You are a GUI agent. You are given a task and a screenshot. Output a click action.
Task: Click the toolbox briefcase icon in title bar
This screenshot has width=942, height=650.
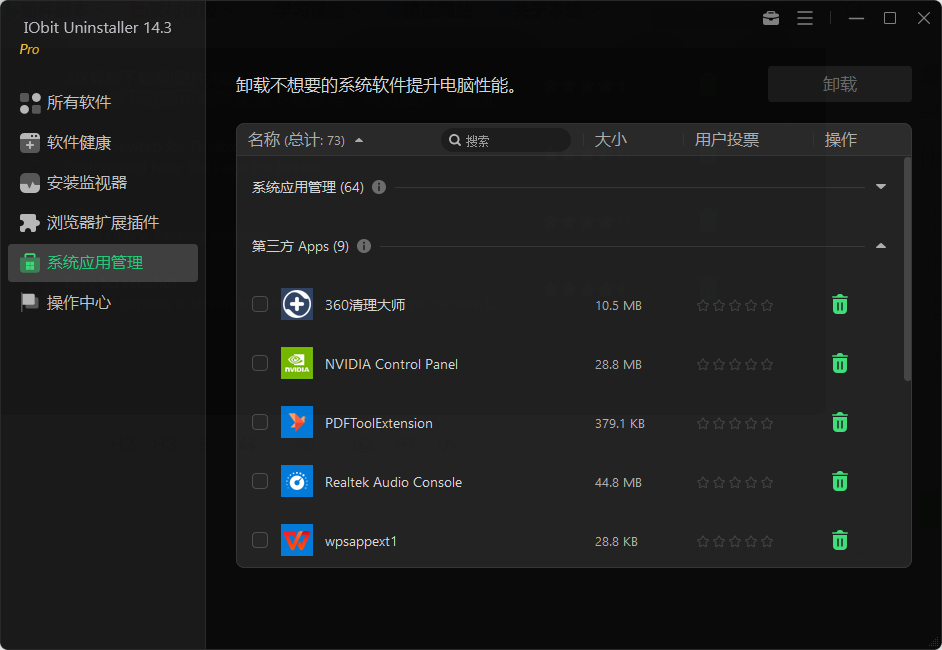pos(771,18)
